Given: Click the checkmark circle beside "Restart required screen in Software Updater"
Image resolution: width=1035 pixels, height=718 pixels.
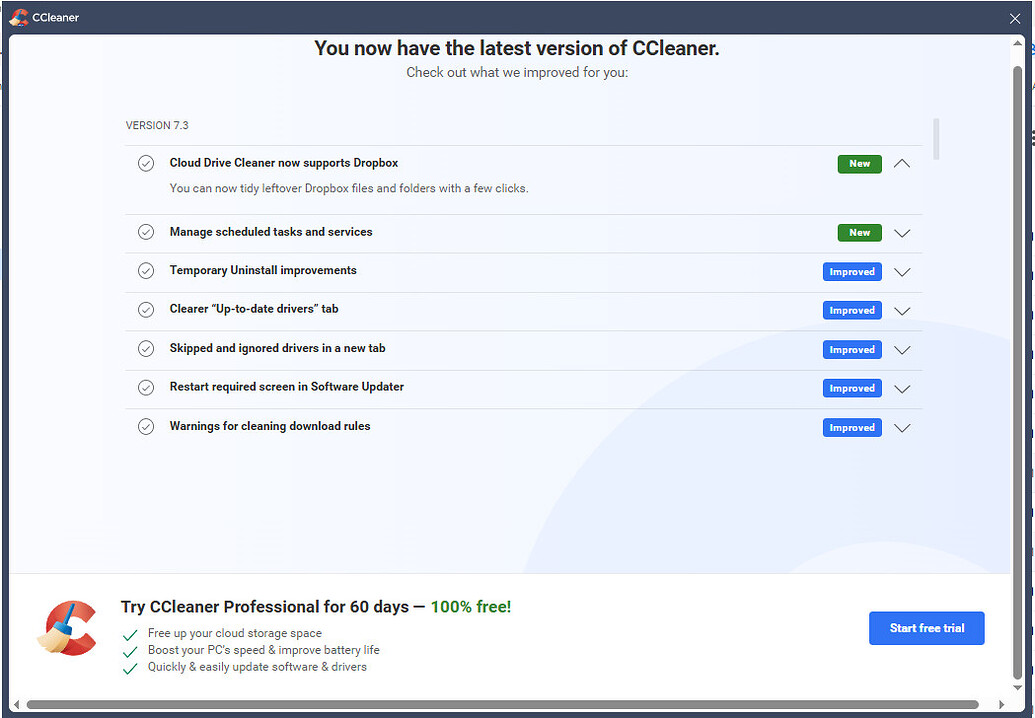Looking at the screenshot, I should (146, 387).
